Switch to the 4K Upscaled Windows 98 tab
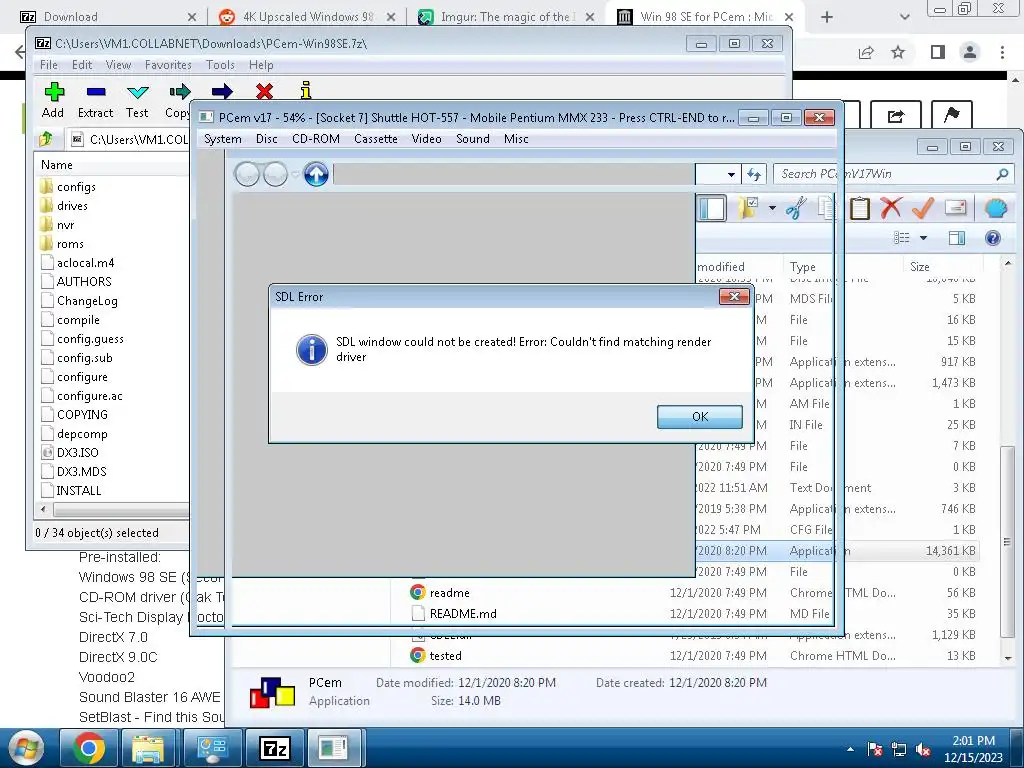Screen dimensions: 1024x768 [x=307, y=17]
